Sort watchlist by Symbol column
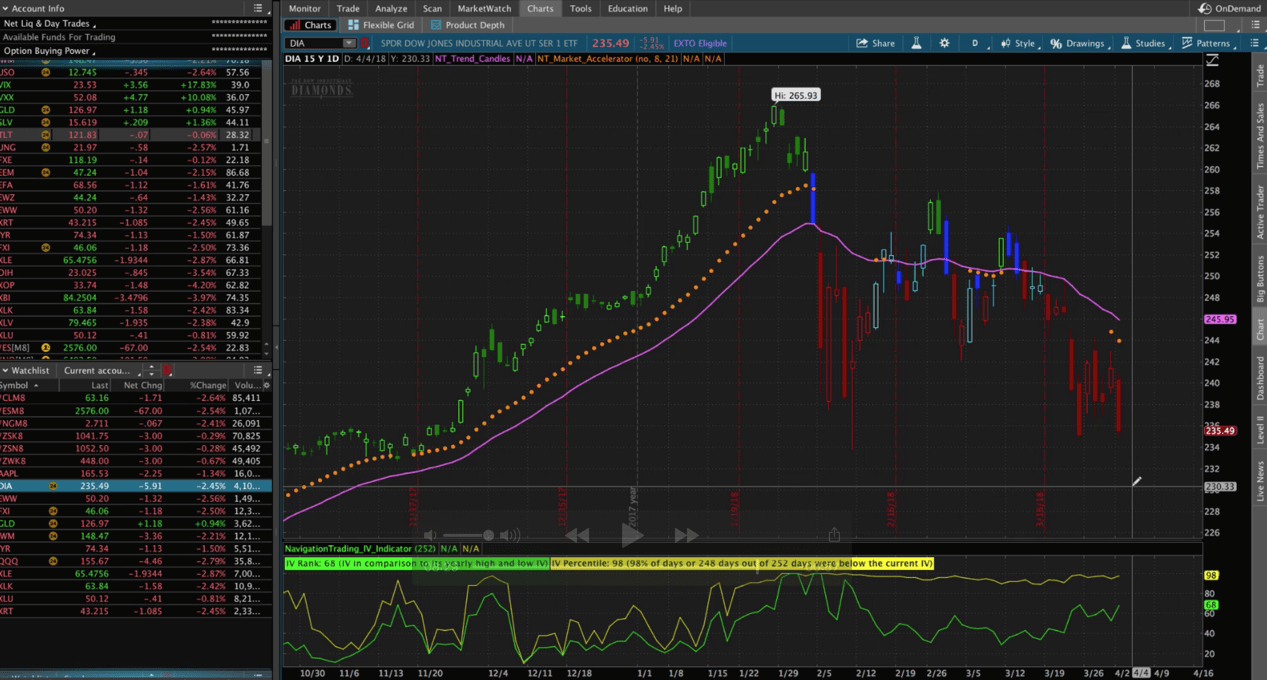Screen dimensions: 1267x680 click(18, 385)
